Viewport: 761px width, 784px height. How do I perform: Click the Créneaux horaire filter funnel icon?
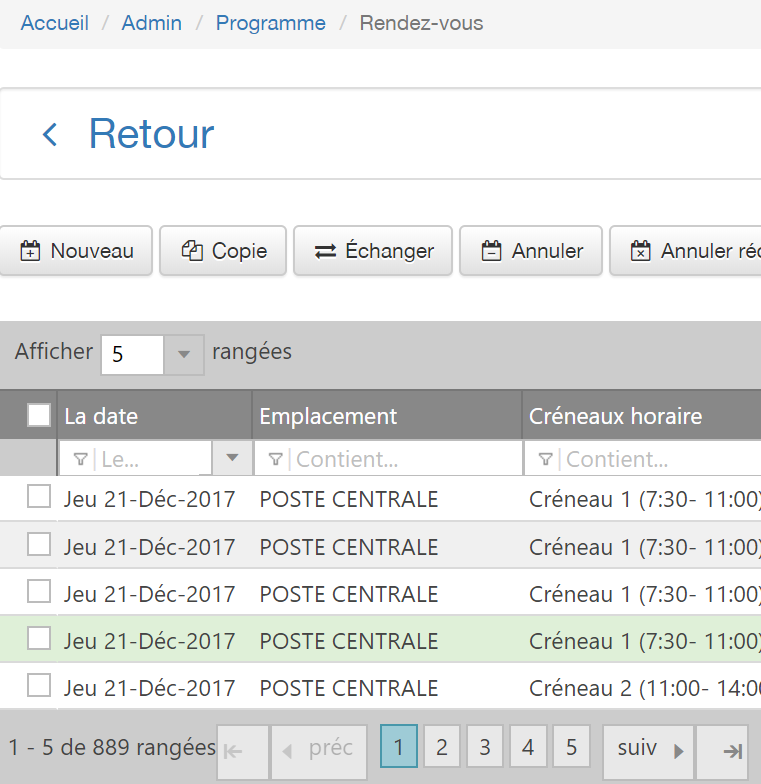(x=545, y=460)
